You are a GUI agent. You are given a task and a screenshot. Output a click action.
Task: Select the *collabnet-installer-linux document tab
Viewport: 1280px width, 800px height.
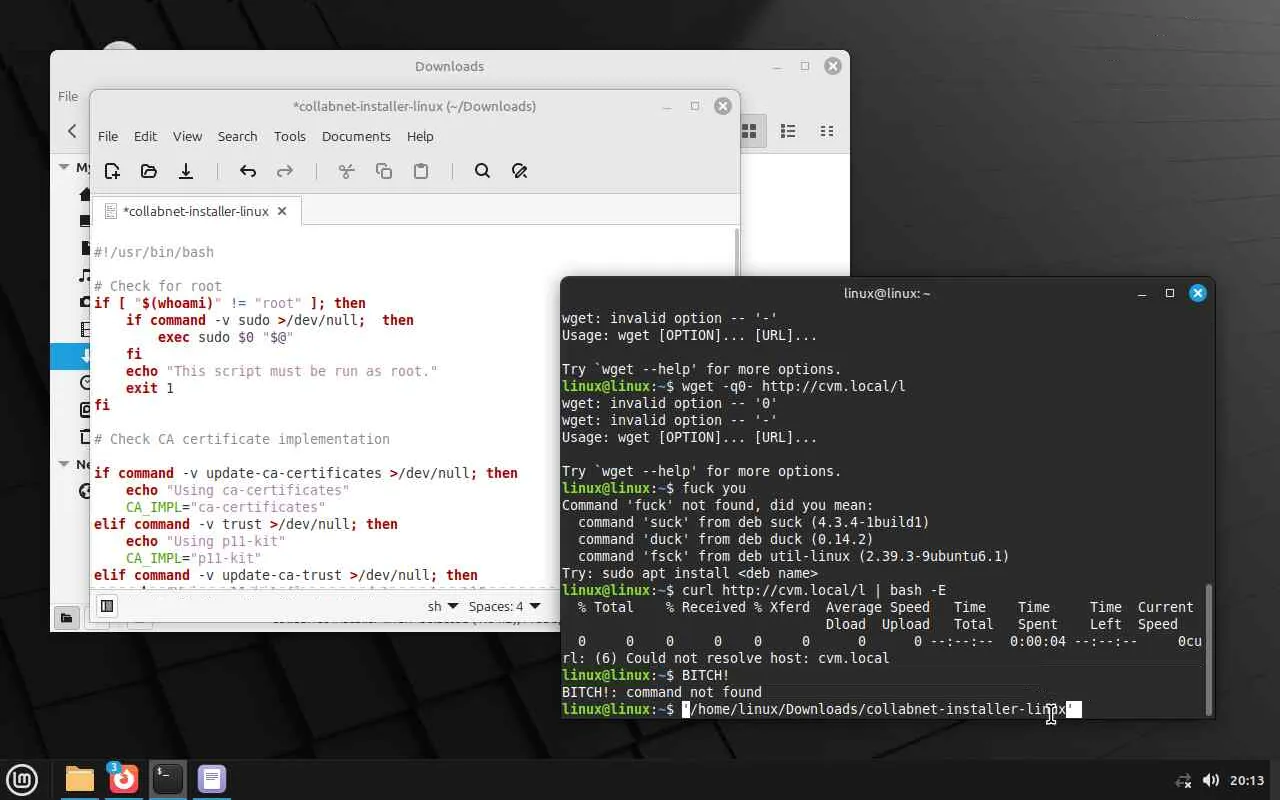196,211
